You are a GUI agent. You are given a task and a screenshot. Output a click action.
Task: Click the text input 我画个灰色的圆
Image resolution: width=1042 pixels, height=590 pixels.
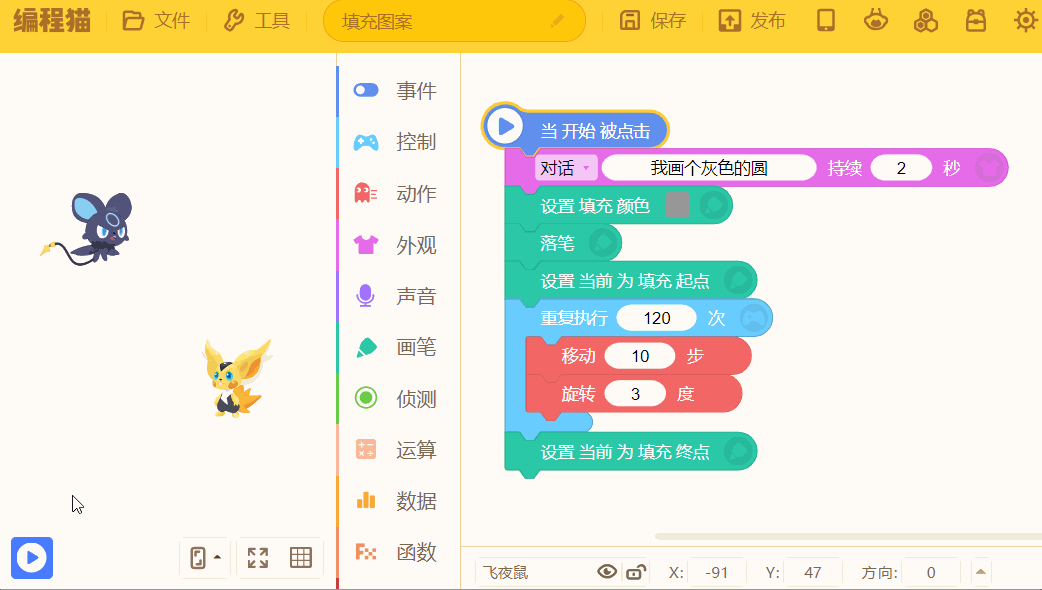click(x=709, y=168)
